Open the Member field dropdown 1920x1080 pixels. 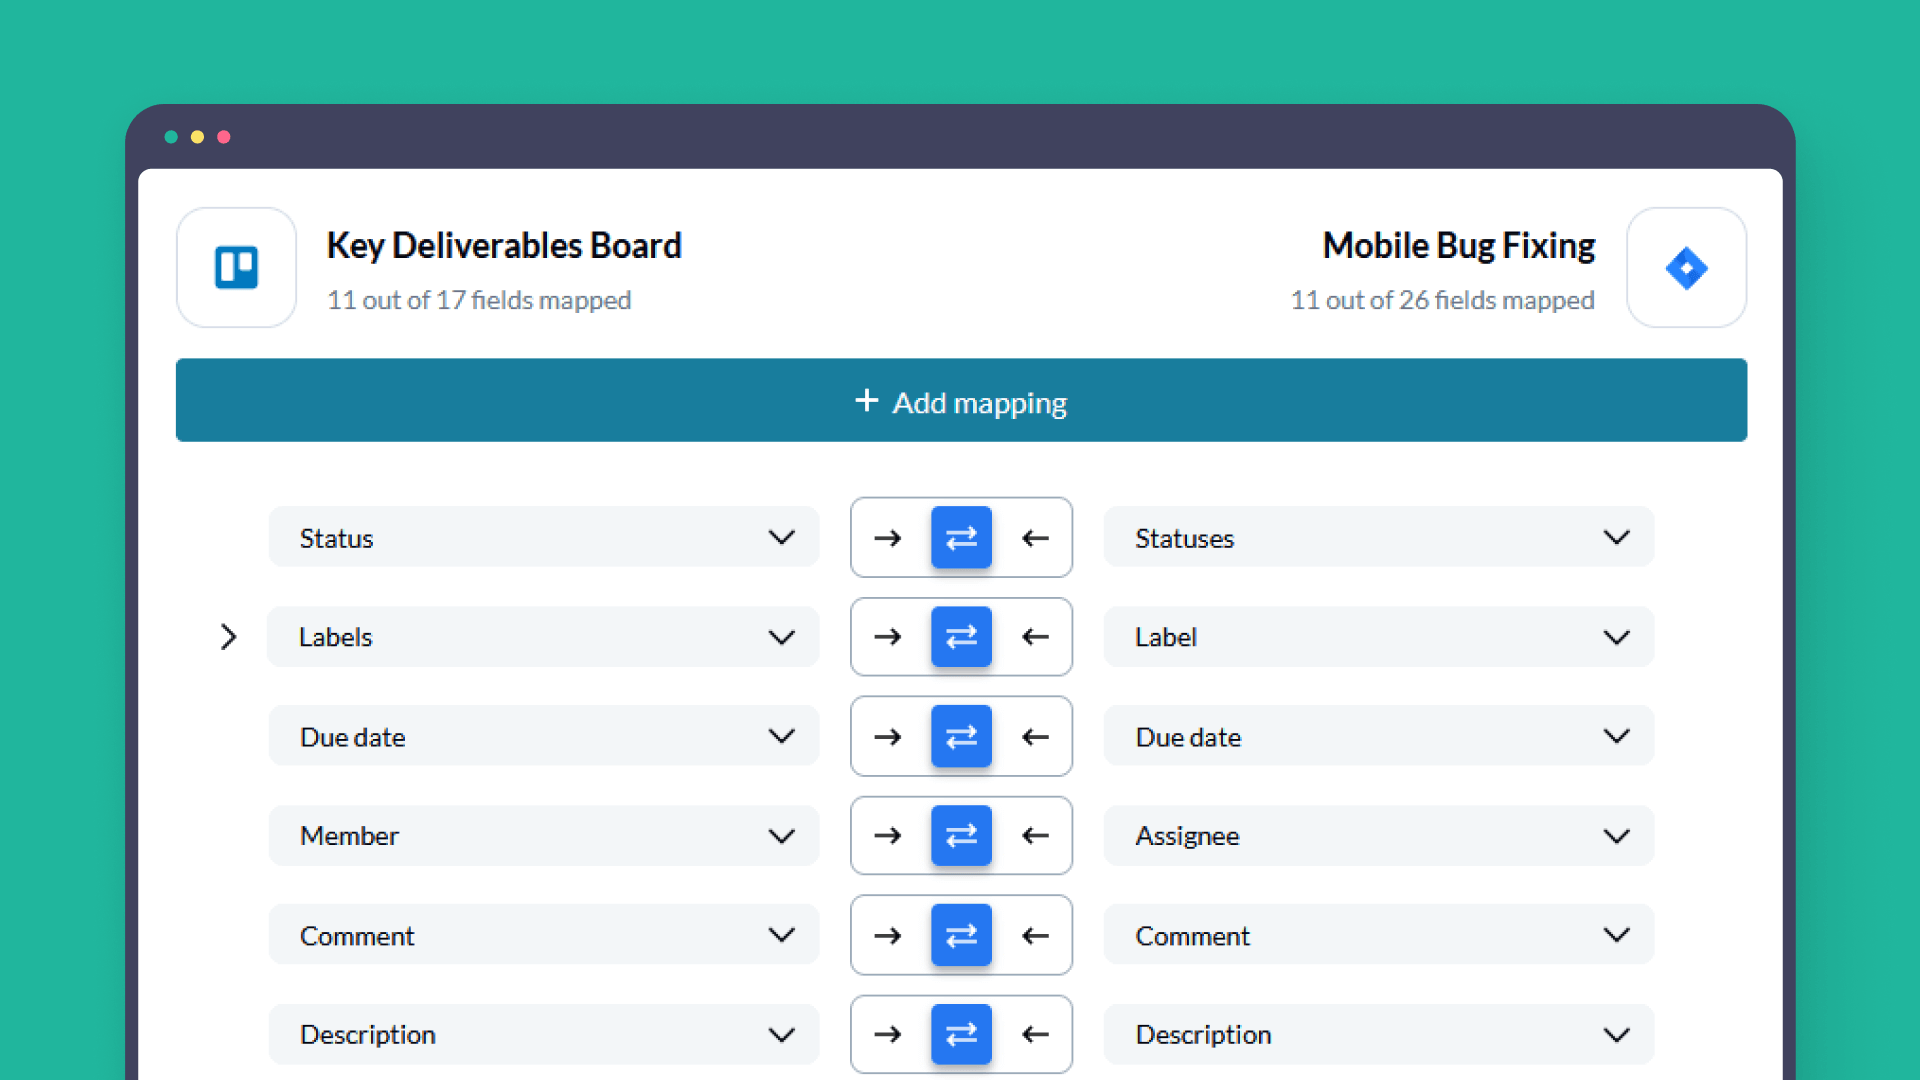click(x=543, y=836)
